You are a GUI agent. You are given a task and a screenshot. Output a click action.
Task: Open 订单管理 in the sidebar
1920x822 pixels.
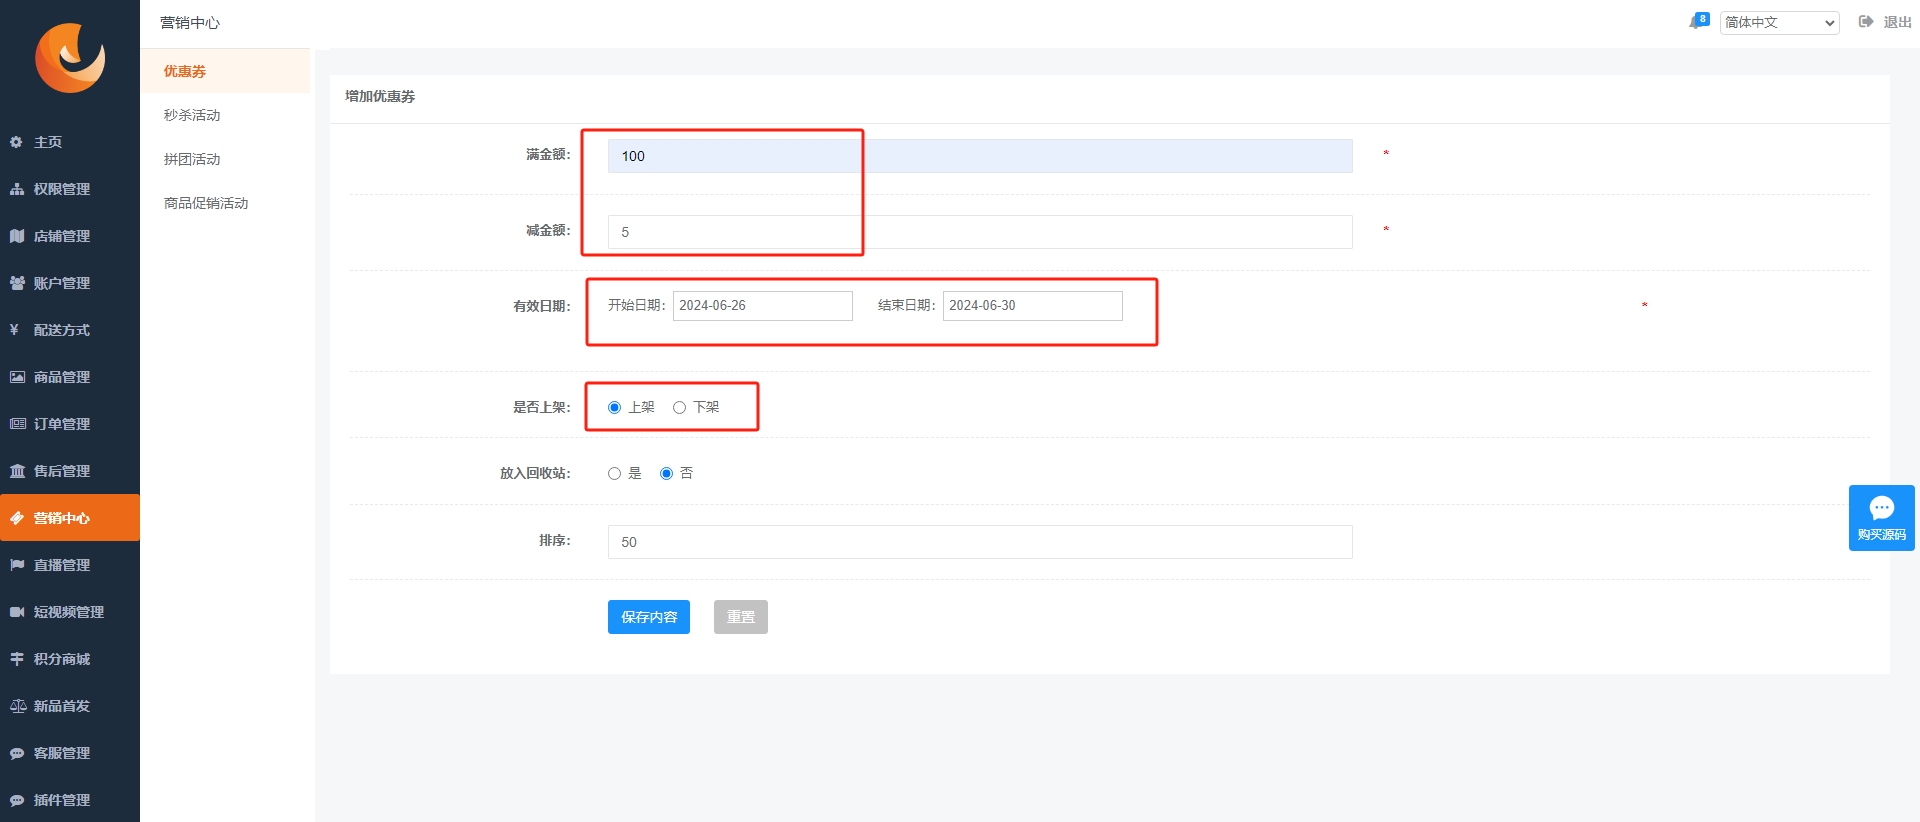pyautogui.click(x=70, y=424)
